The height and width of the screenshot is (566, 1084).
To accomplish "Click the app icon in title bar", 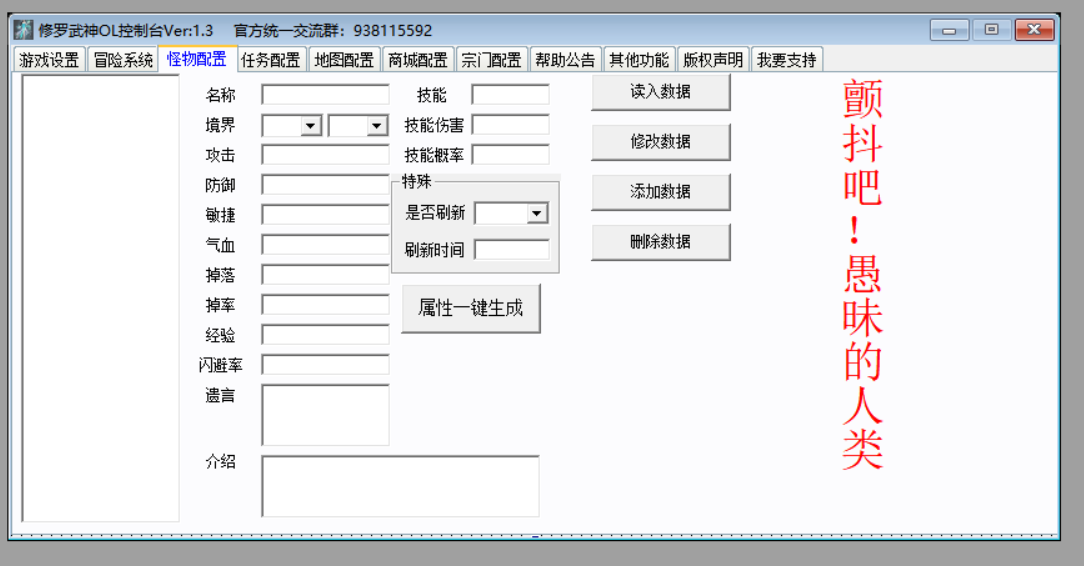I will coord(23,31).
